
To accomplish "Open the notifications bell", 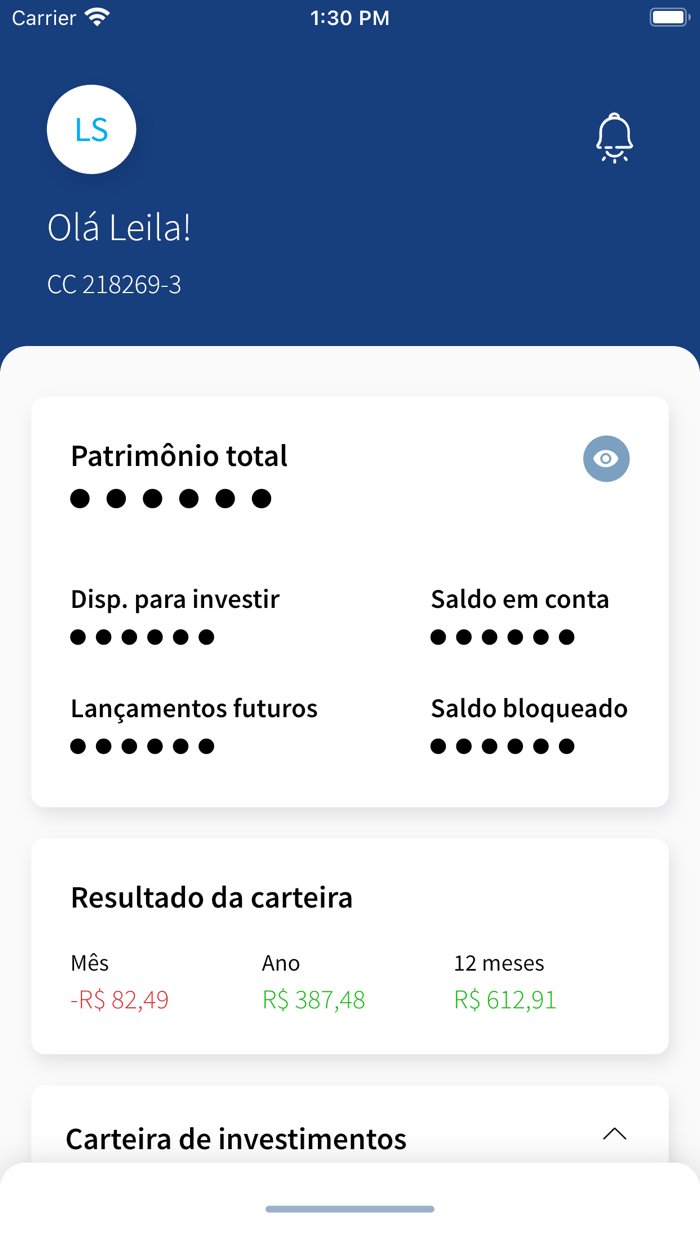I will coord(614,137).
